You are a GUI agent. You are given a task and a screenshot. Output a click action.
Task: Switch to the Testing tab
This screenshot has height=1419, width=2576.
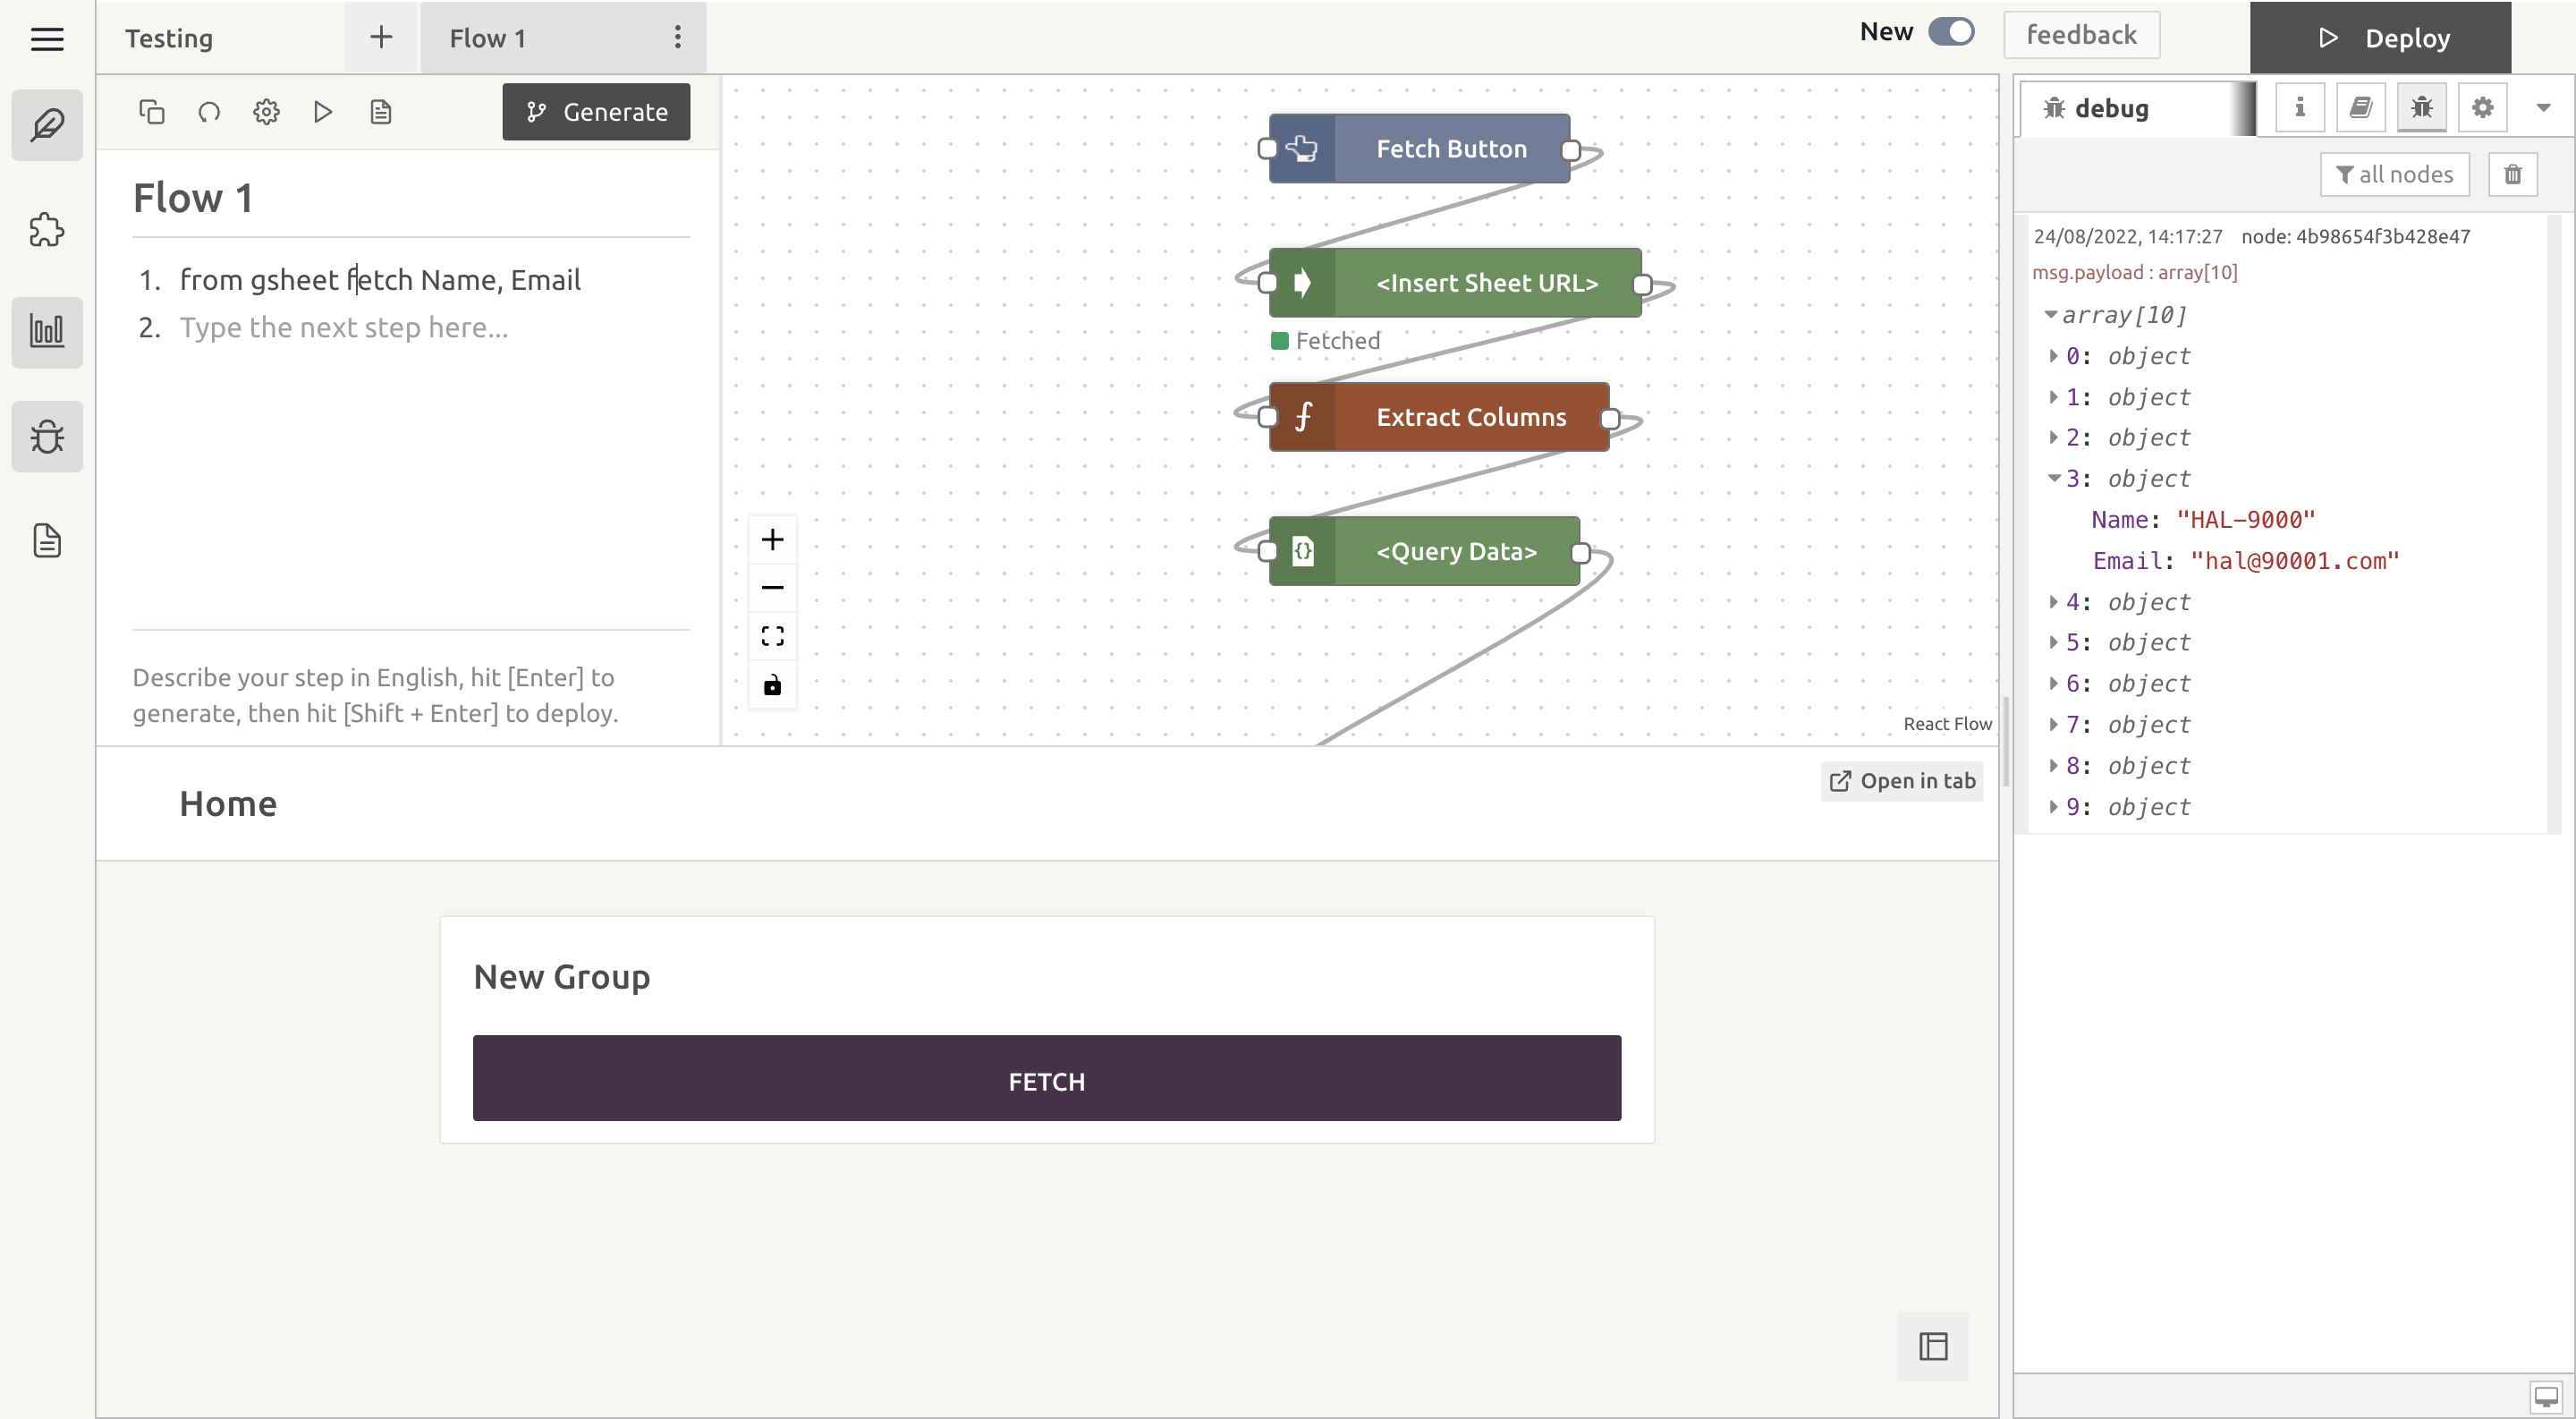(169, 38)
